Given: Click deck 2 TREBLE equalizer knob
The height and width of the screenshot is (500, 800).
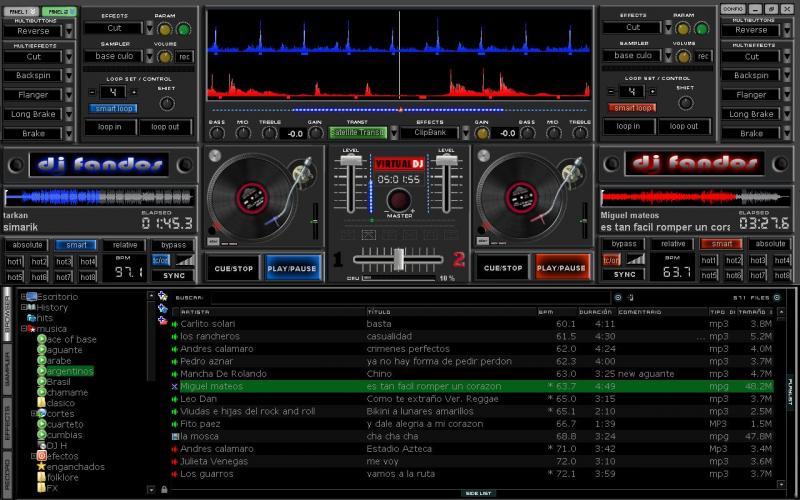Looking at the screenshot, I should click(x=580, y=133).
